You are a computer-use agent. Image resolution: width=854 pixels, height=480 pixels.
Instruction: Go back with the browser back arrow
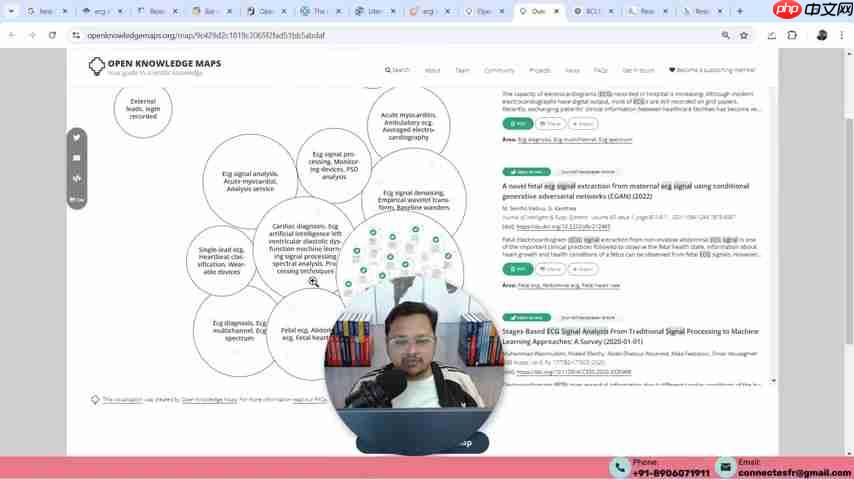tap(12, 35)
